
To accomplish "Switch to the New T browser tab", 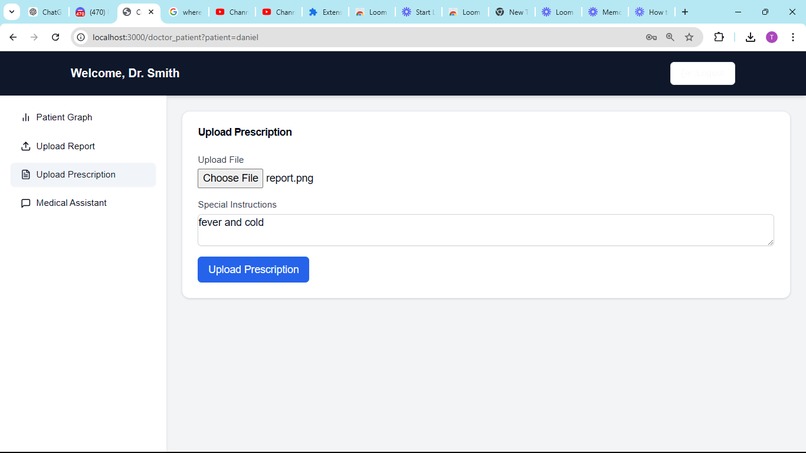I will click(511, 12).
